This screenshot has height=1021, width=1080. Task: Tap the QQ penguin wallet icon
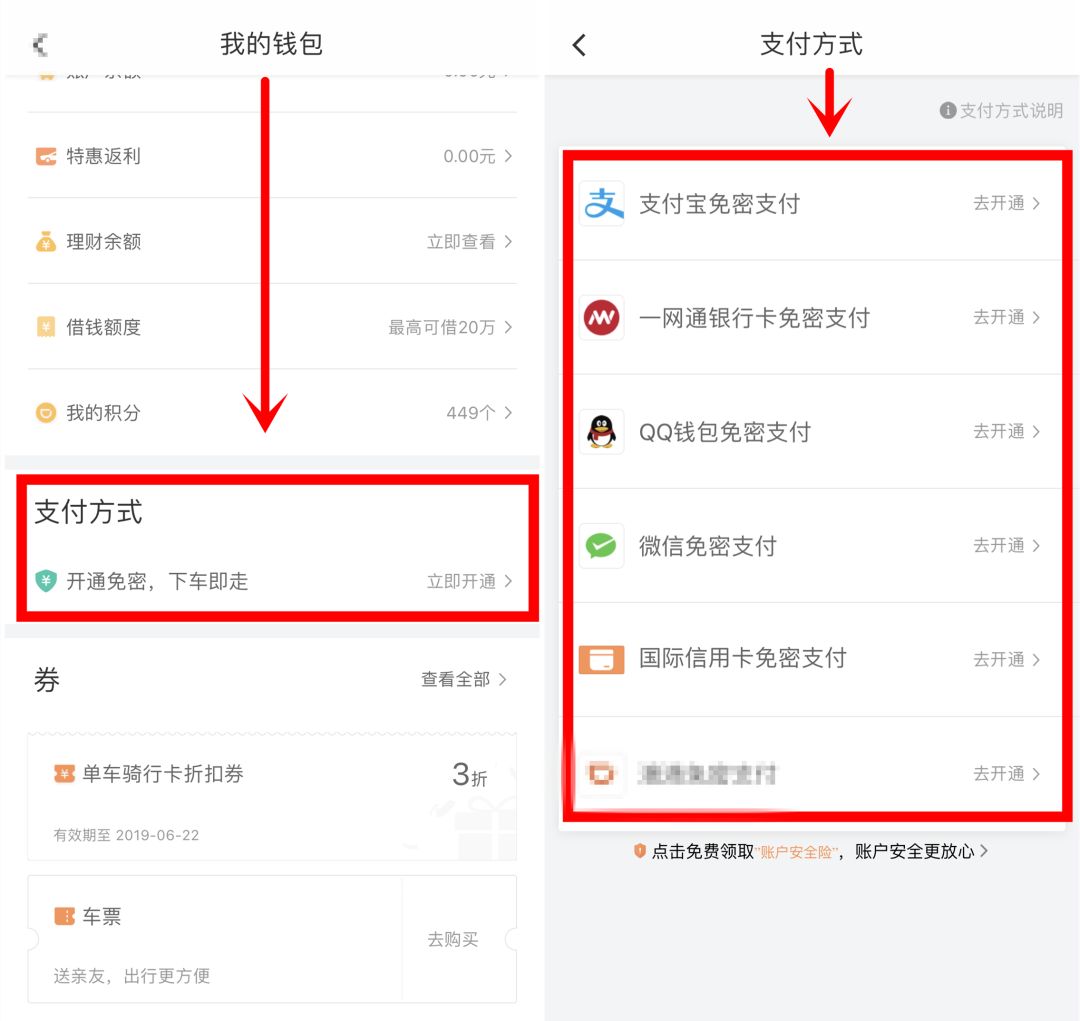click(601, 432)
